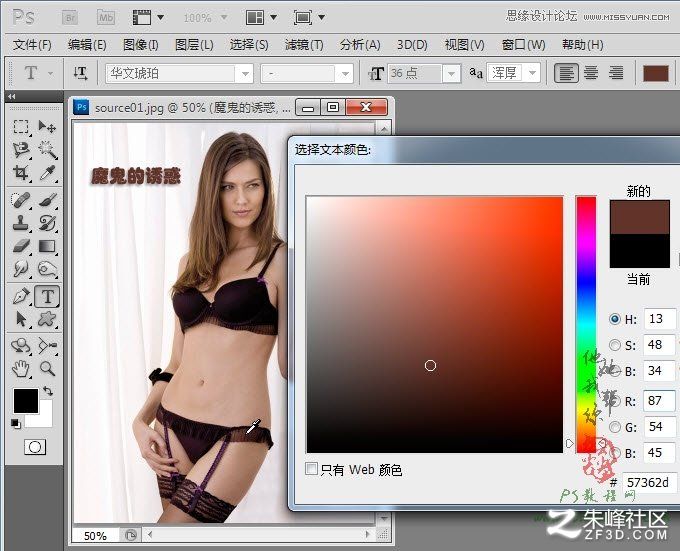The width and height of the screenshot is (680, 551).
Task: Select the Eraser tool
Action: (21, 246)
